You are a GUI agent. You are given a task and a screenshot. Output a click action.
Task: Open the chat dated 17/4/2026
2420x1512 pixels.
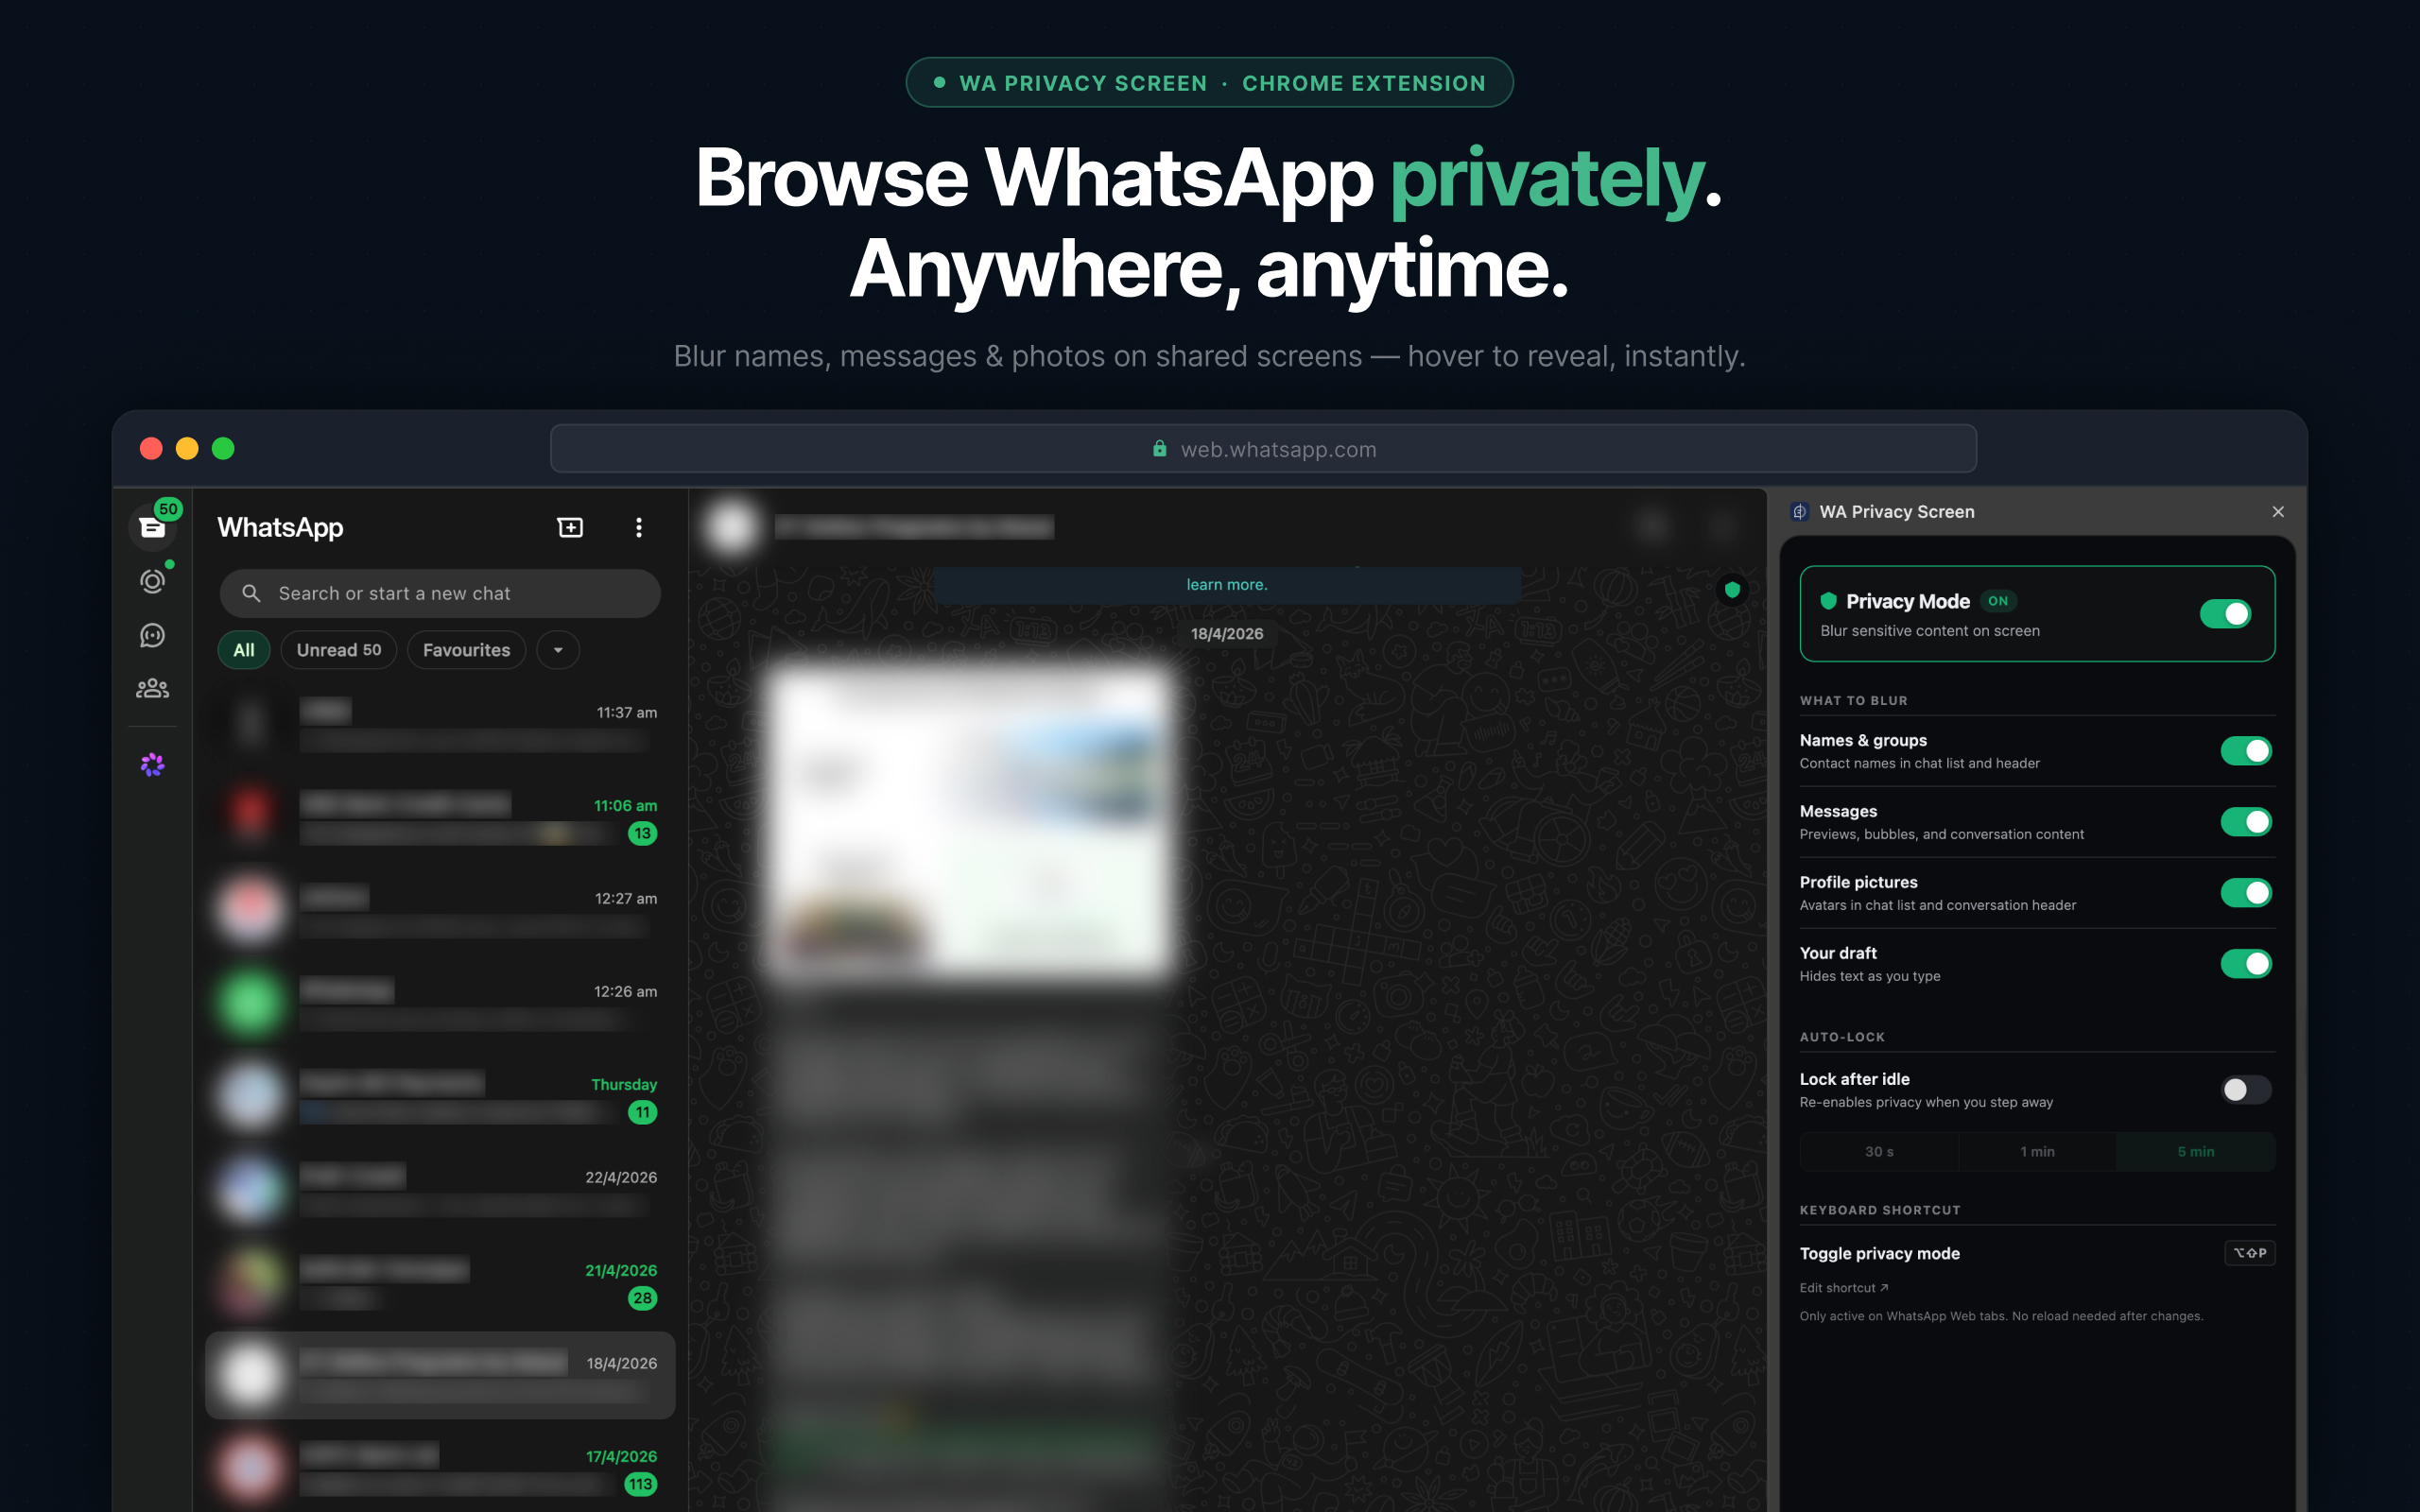tap(440, 1468)
